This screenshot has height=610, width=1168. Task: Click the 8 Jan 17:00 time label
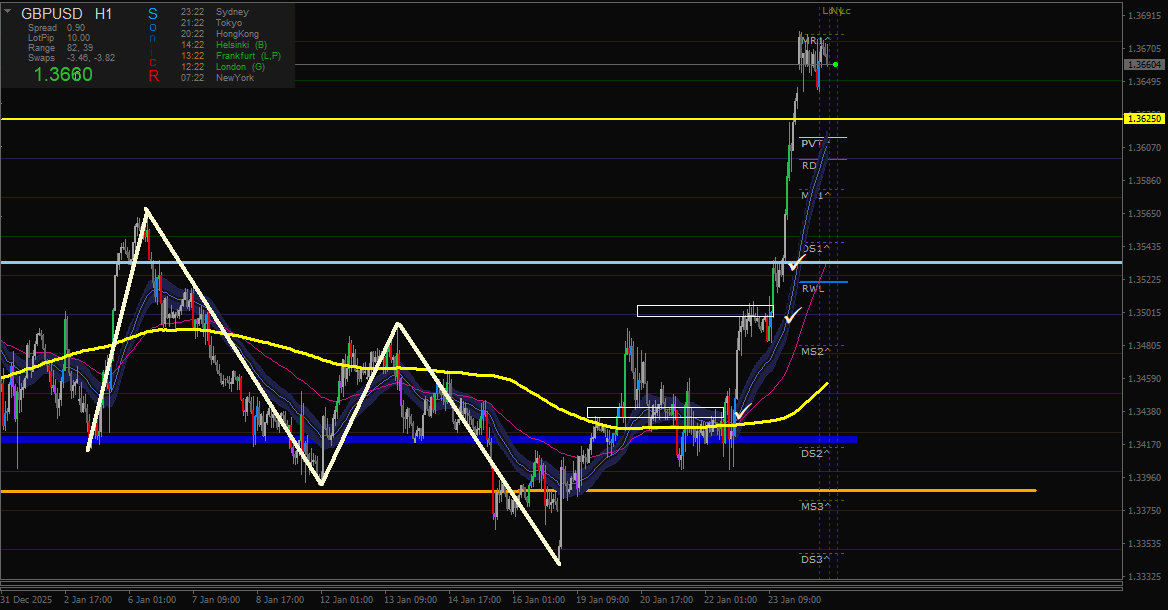coord(280,600)
